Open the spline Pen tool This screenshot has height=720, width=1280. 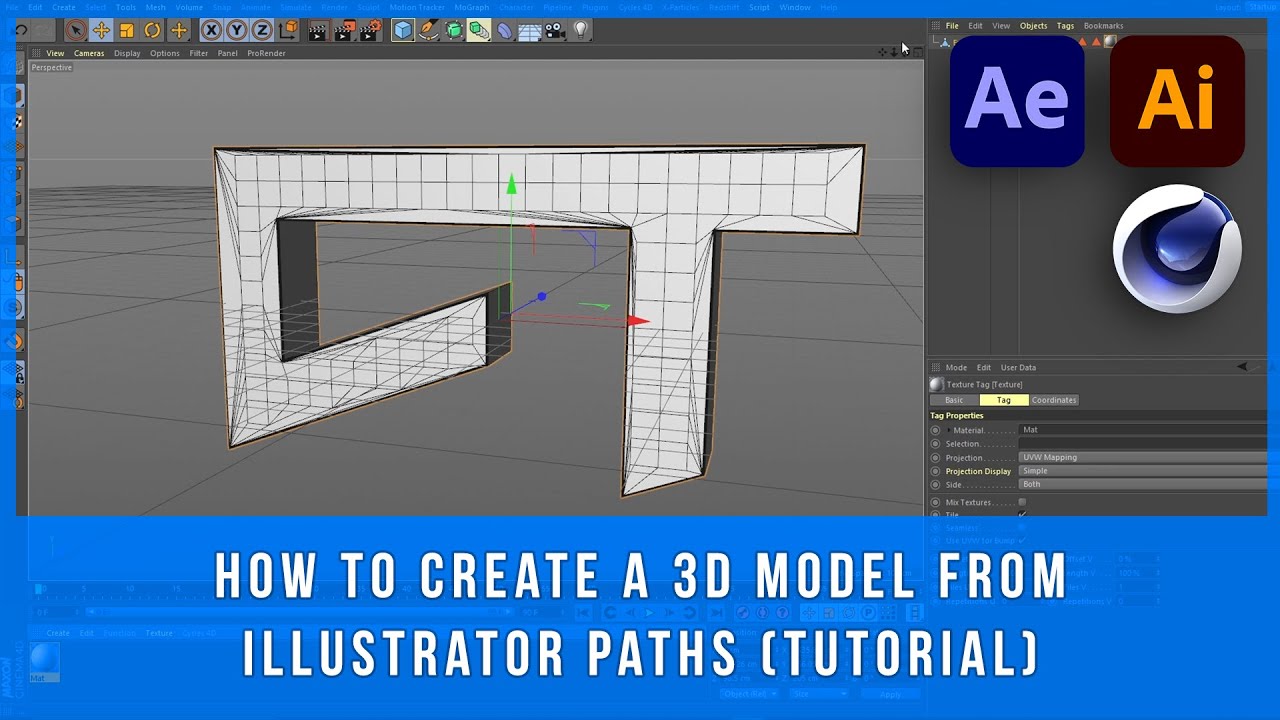[429, 30]
